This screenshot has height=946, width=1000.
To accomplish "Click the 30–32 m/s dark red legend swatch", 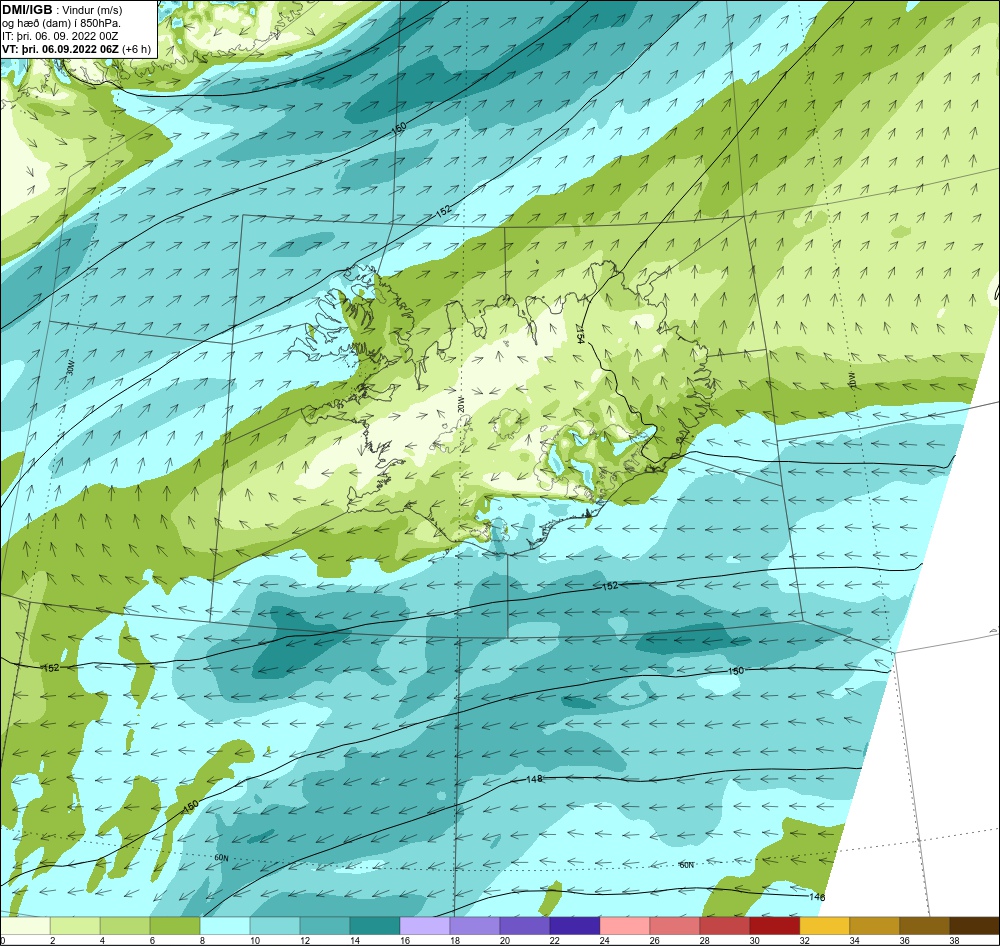I will pos(774,926).
